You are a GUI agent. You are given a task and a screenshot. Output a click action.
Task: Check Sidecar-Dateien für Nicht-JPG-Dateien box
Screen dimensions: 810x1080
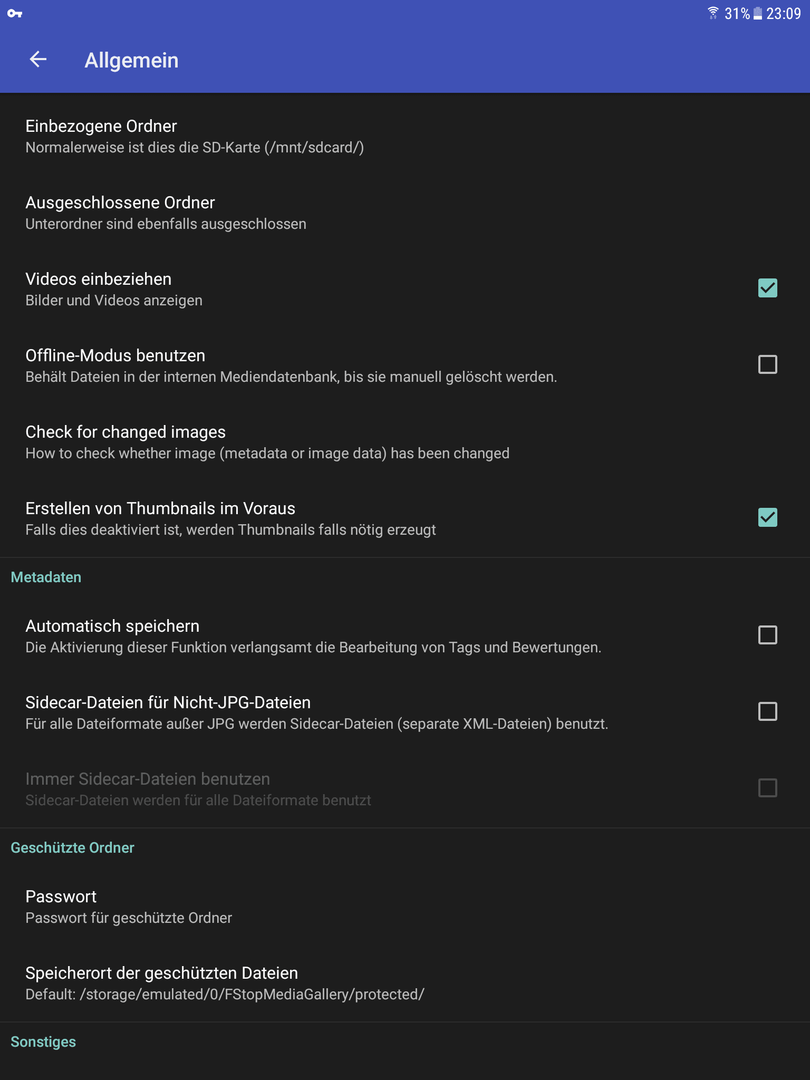point(767,712)
